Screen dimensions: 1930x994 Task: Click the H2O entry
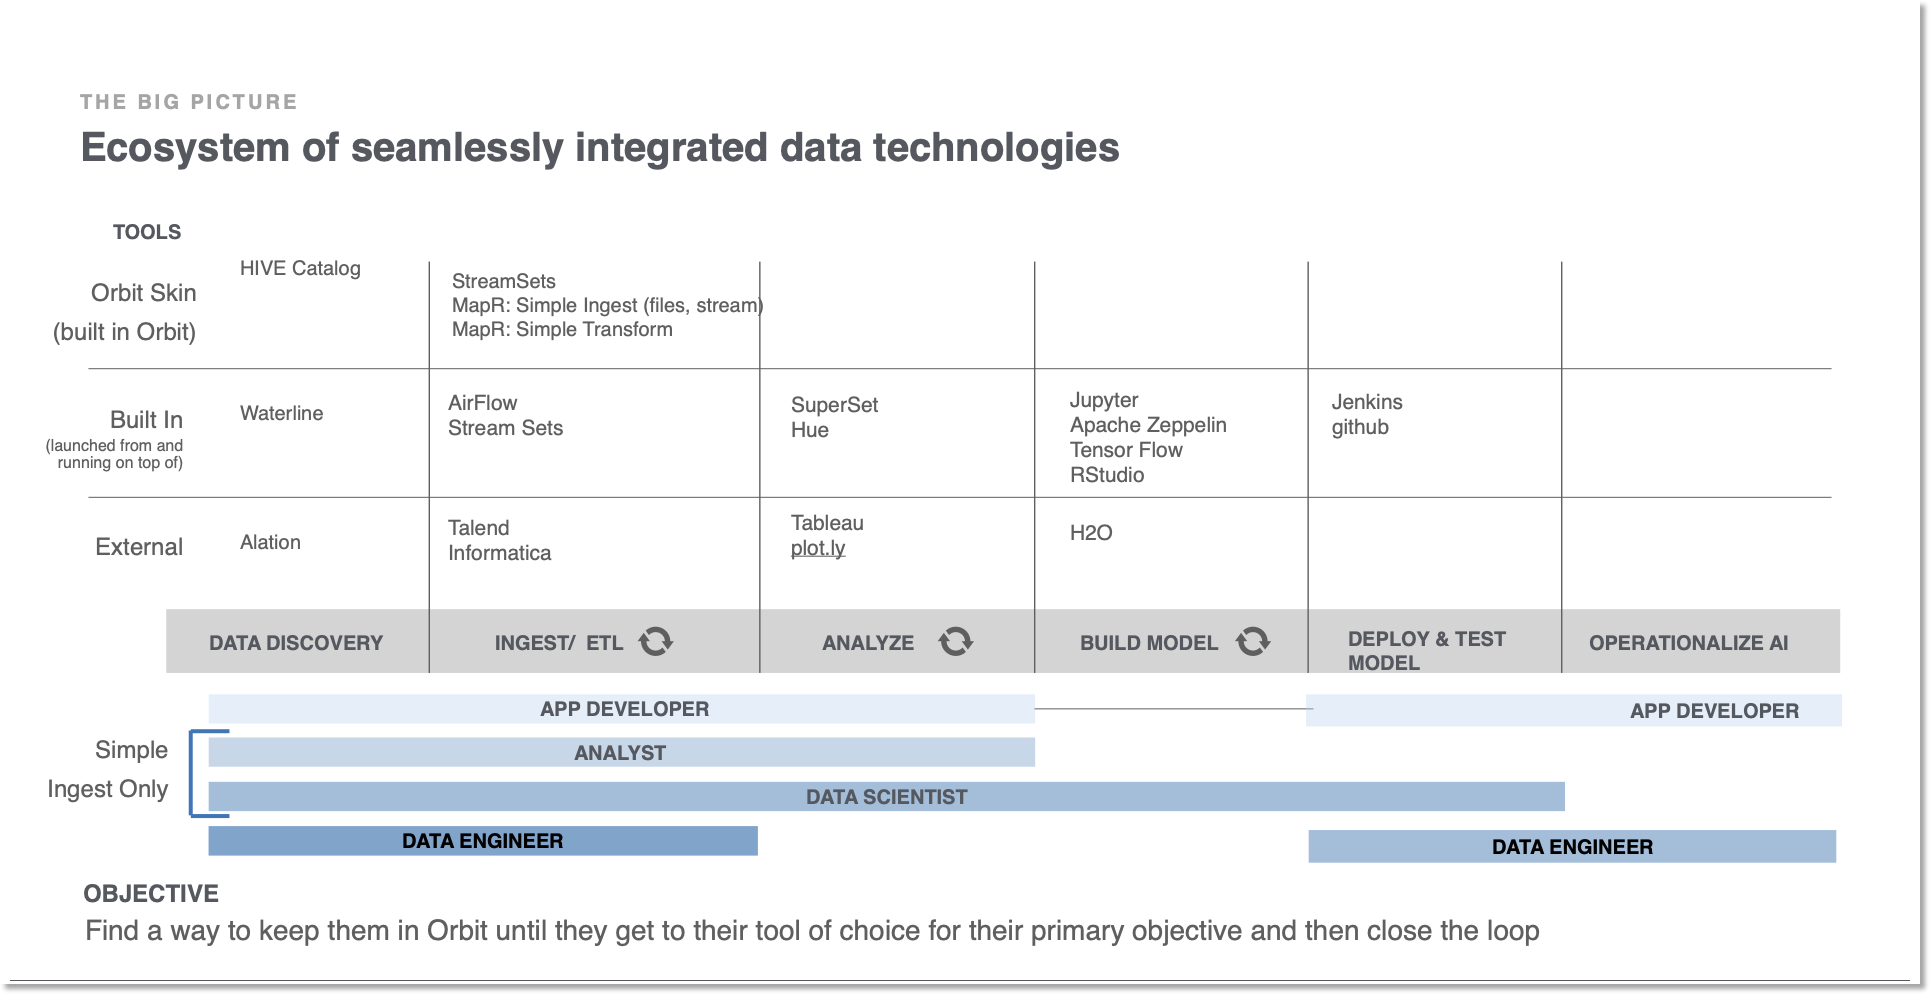[x=1091, y=533]
